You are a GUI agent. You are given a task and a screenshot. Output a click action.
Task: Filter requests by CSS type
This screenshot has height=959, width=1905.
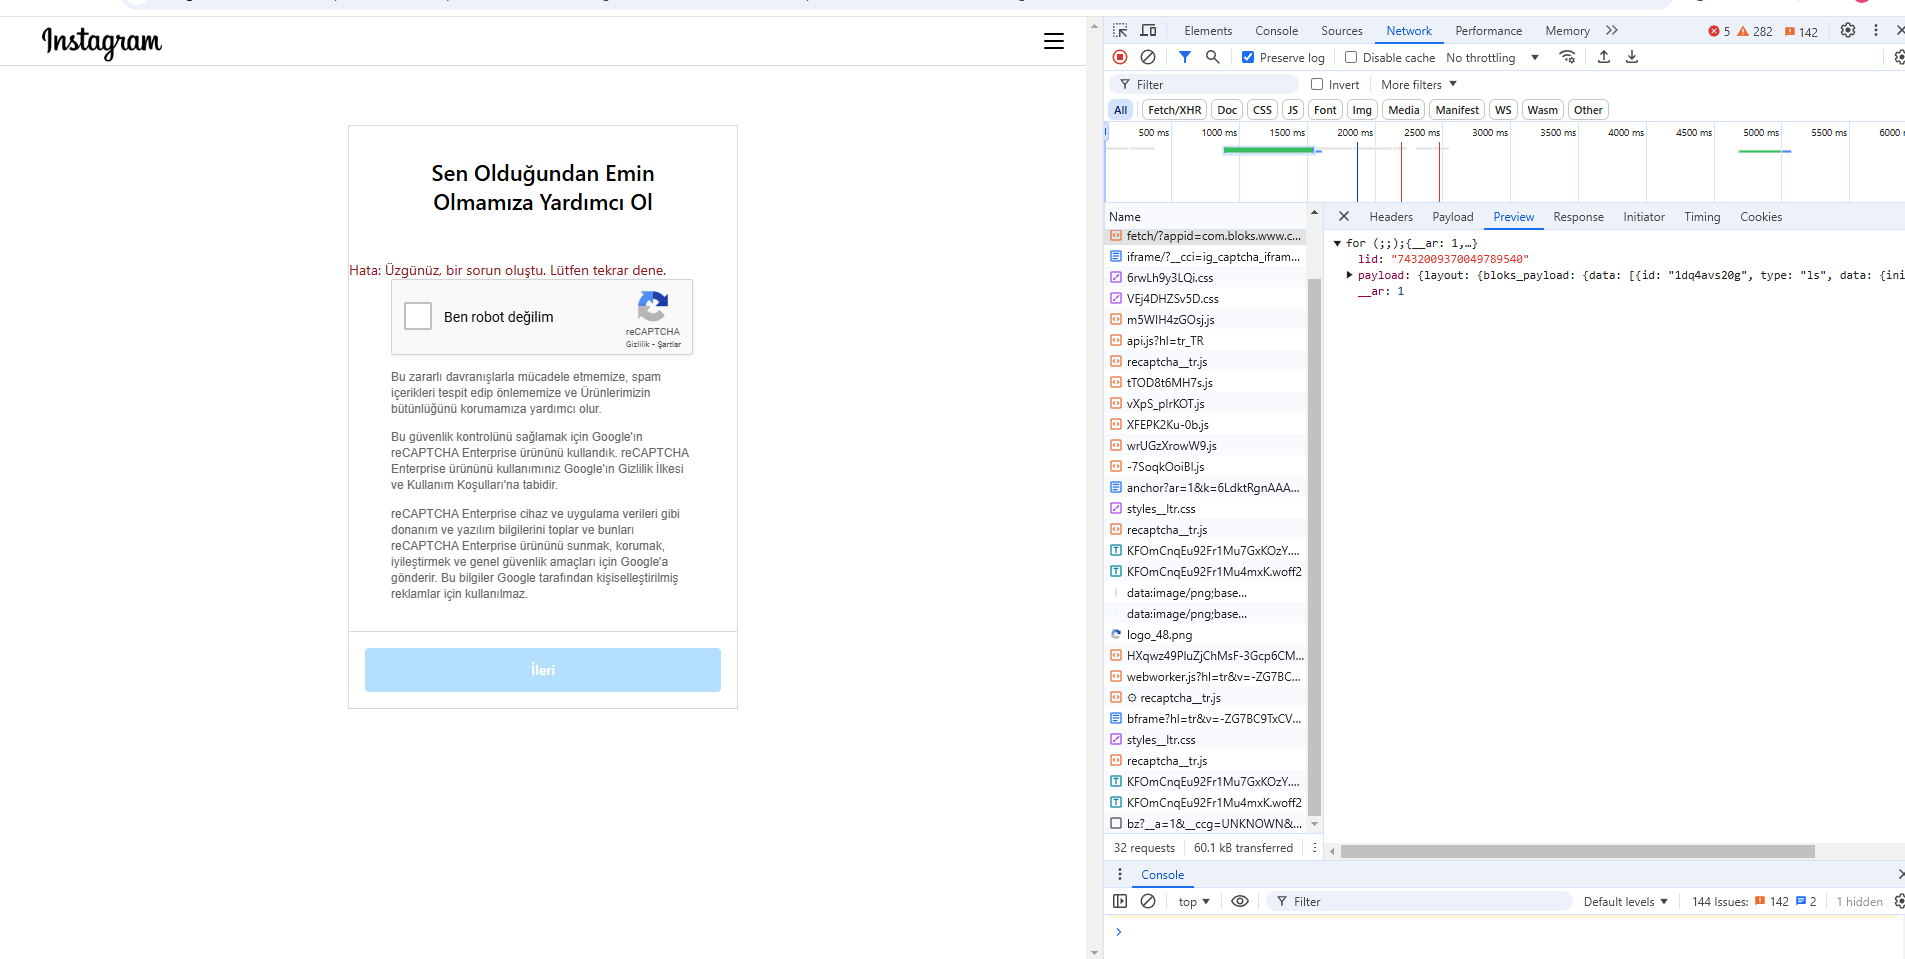[x=1262, y=110]
